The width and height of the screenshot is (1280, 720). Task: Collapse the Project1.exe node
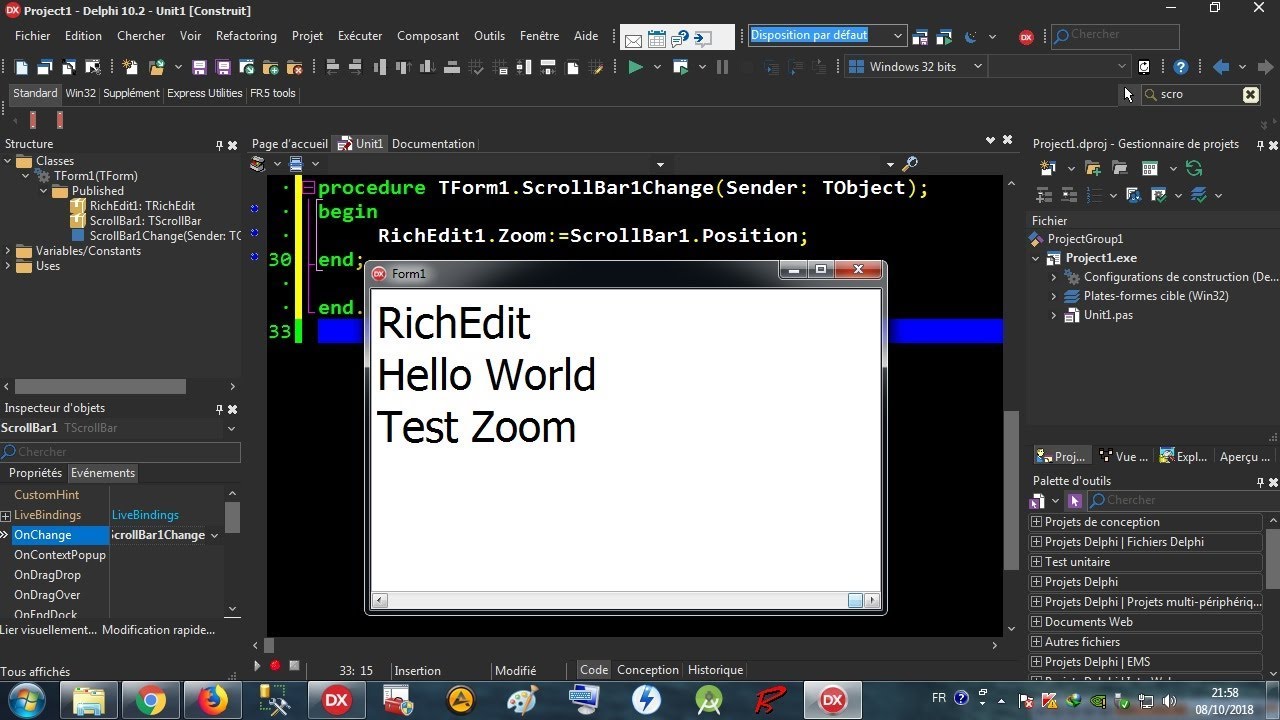1036,258
